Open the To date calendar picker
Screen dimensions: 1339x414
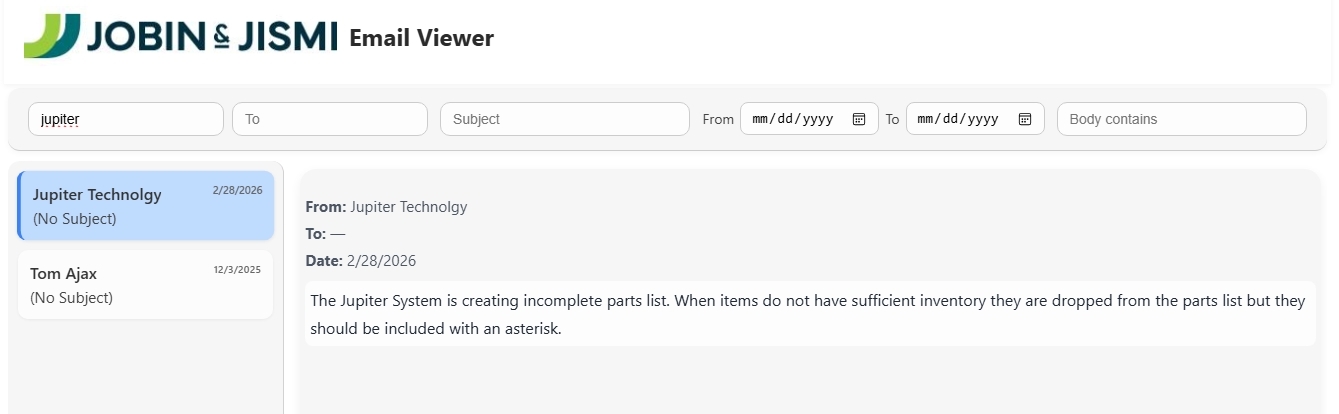1024,119
